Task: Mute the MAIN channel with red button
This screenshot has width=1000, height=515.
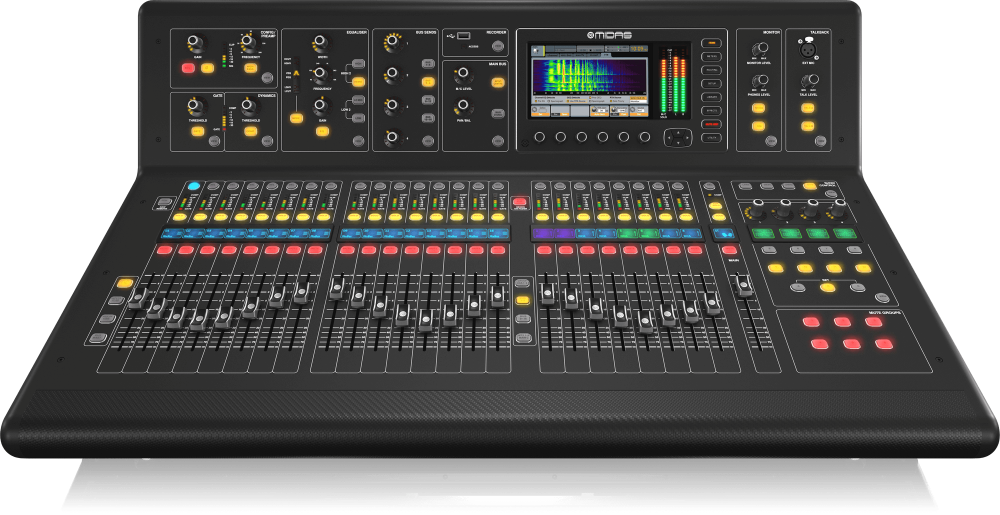Action: click(728, 250)
